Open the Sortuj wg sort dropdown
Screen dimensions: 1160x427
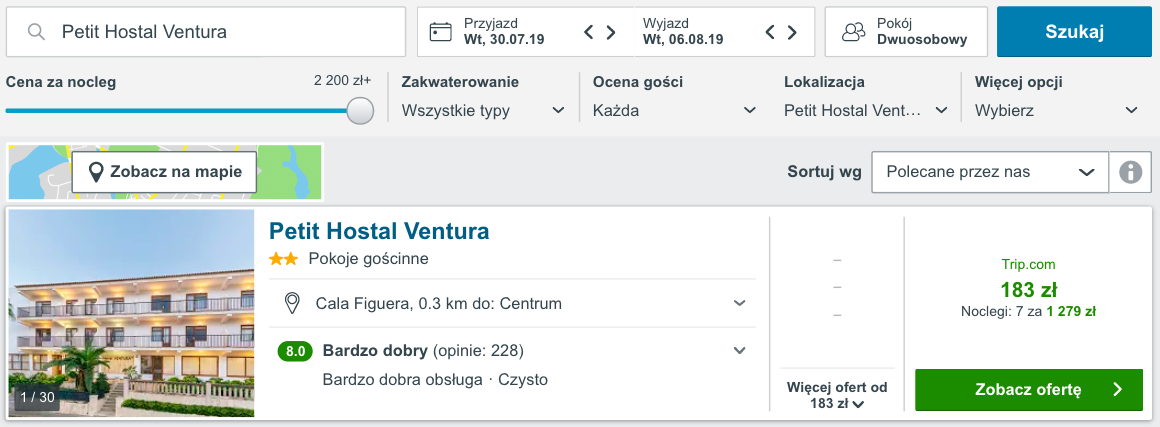(x=990, y=172)
